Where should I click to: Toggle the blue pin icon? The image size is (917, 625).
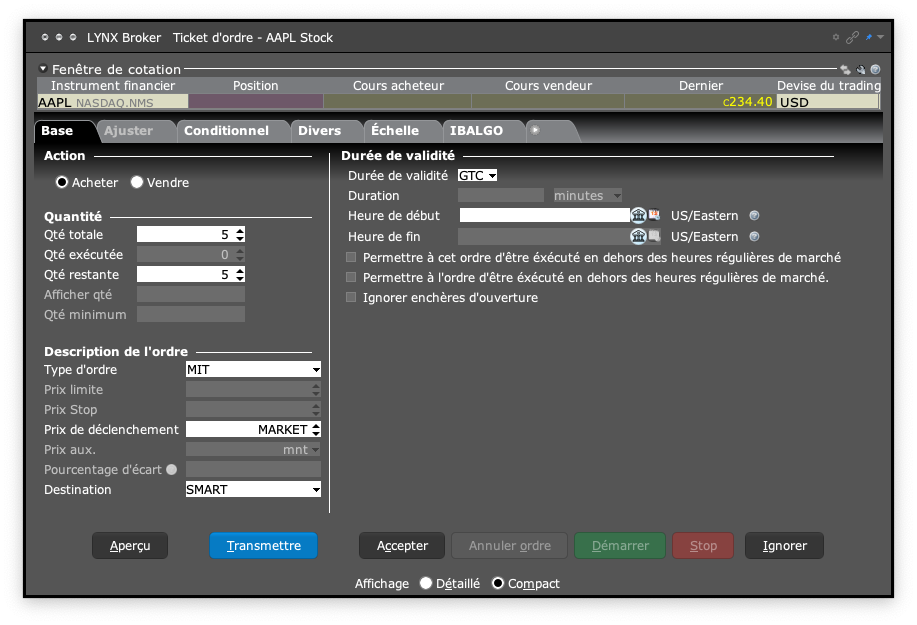[869, 37]
